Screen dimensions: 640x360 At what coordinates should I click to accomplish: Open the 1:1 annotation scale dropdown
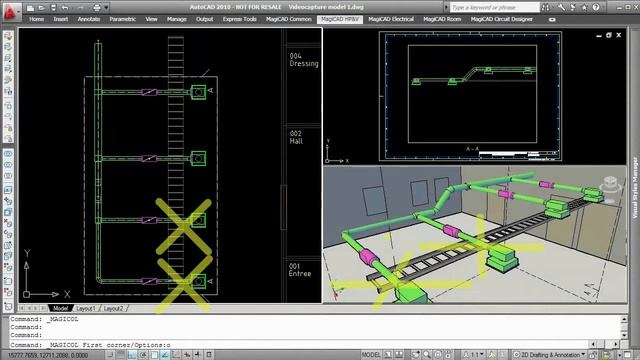474,355
